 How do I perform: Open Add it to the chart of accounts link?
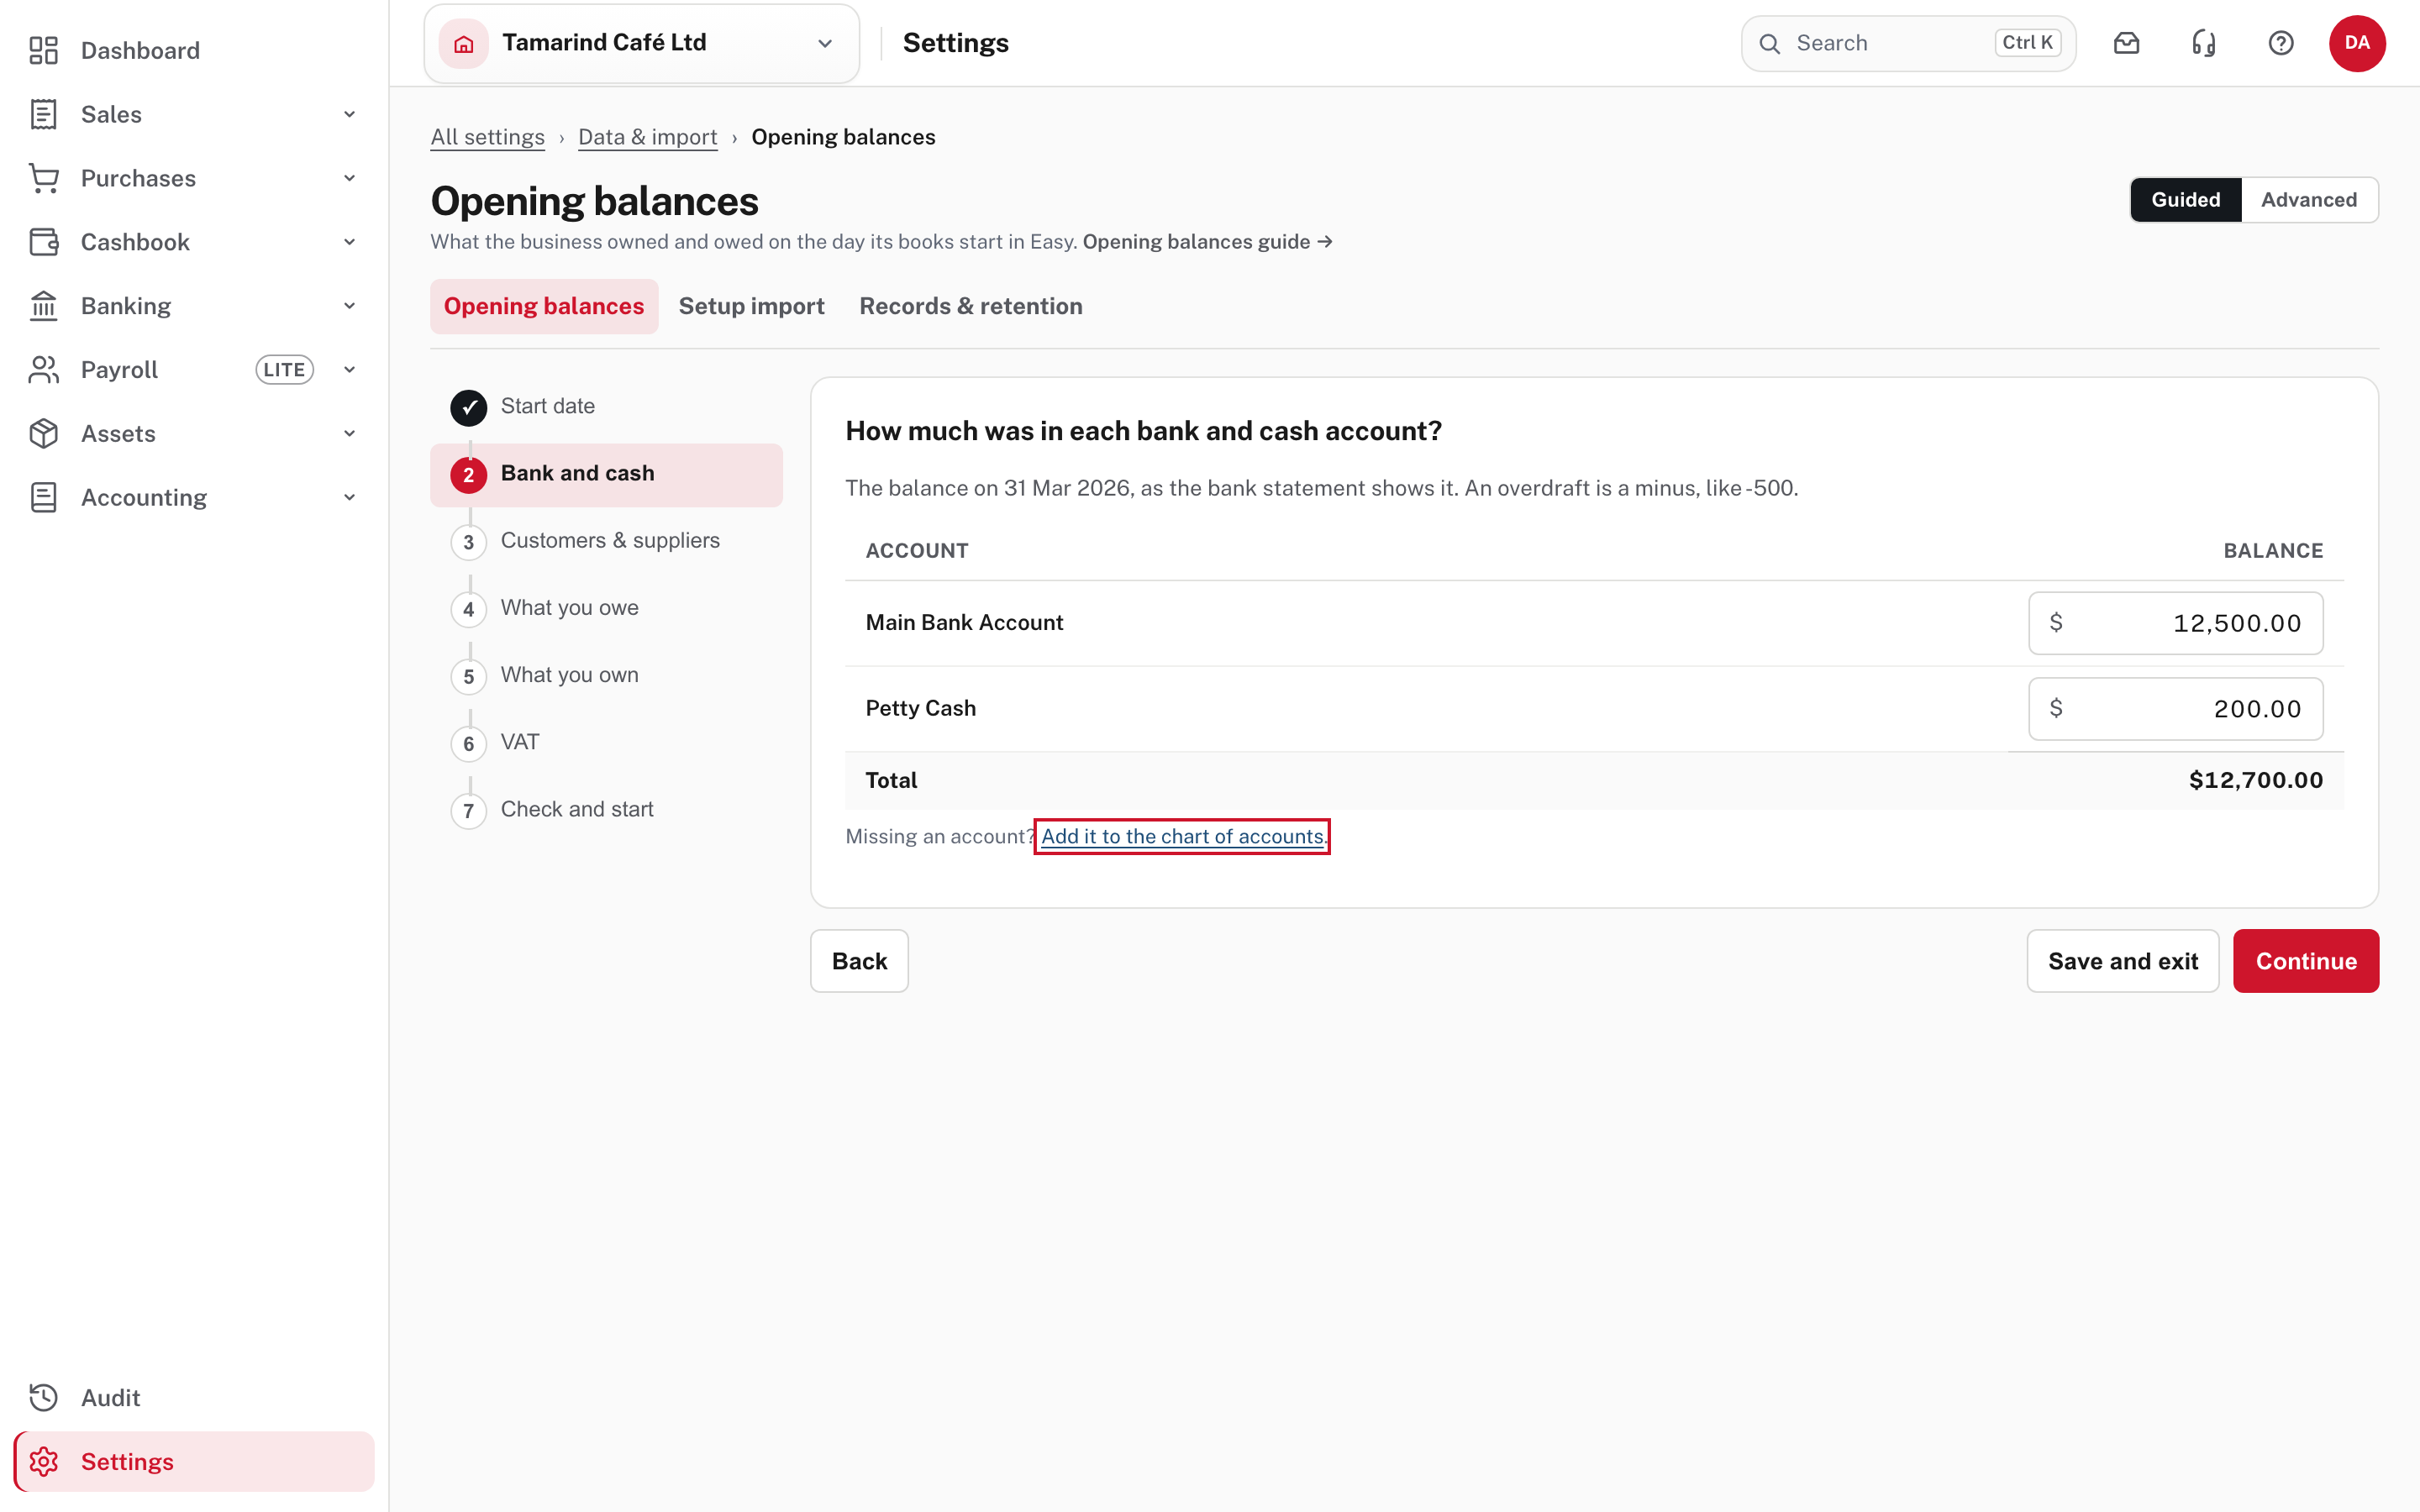coord(1182,836)
